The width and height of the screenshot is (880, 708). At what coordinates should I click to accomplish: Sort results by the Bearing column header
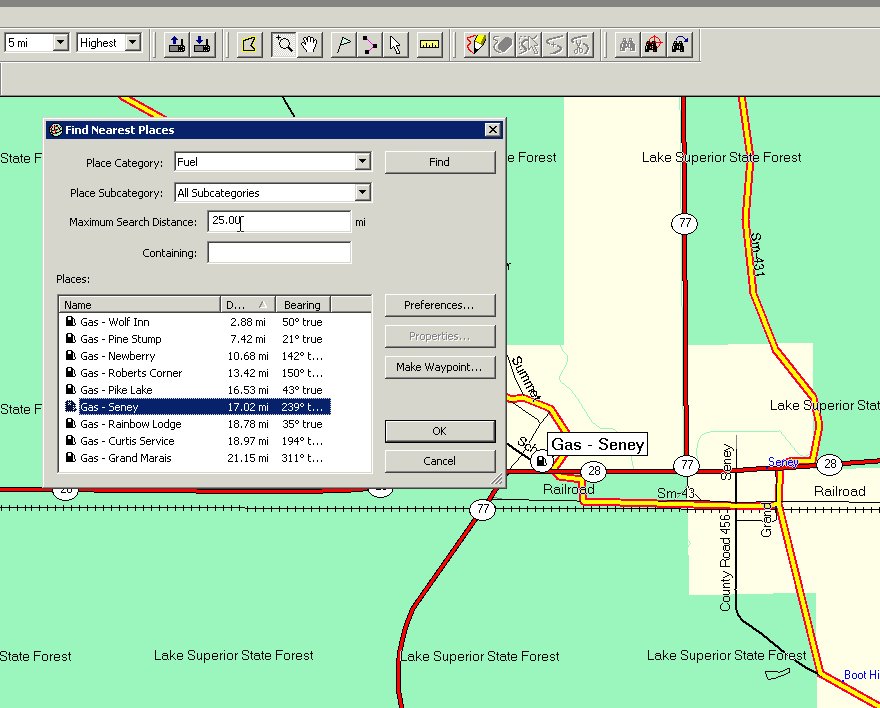pos(302,304)
